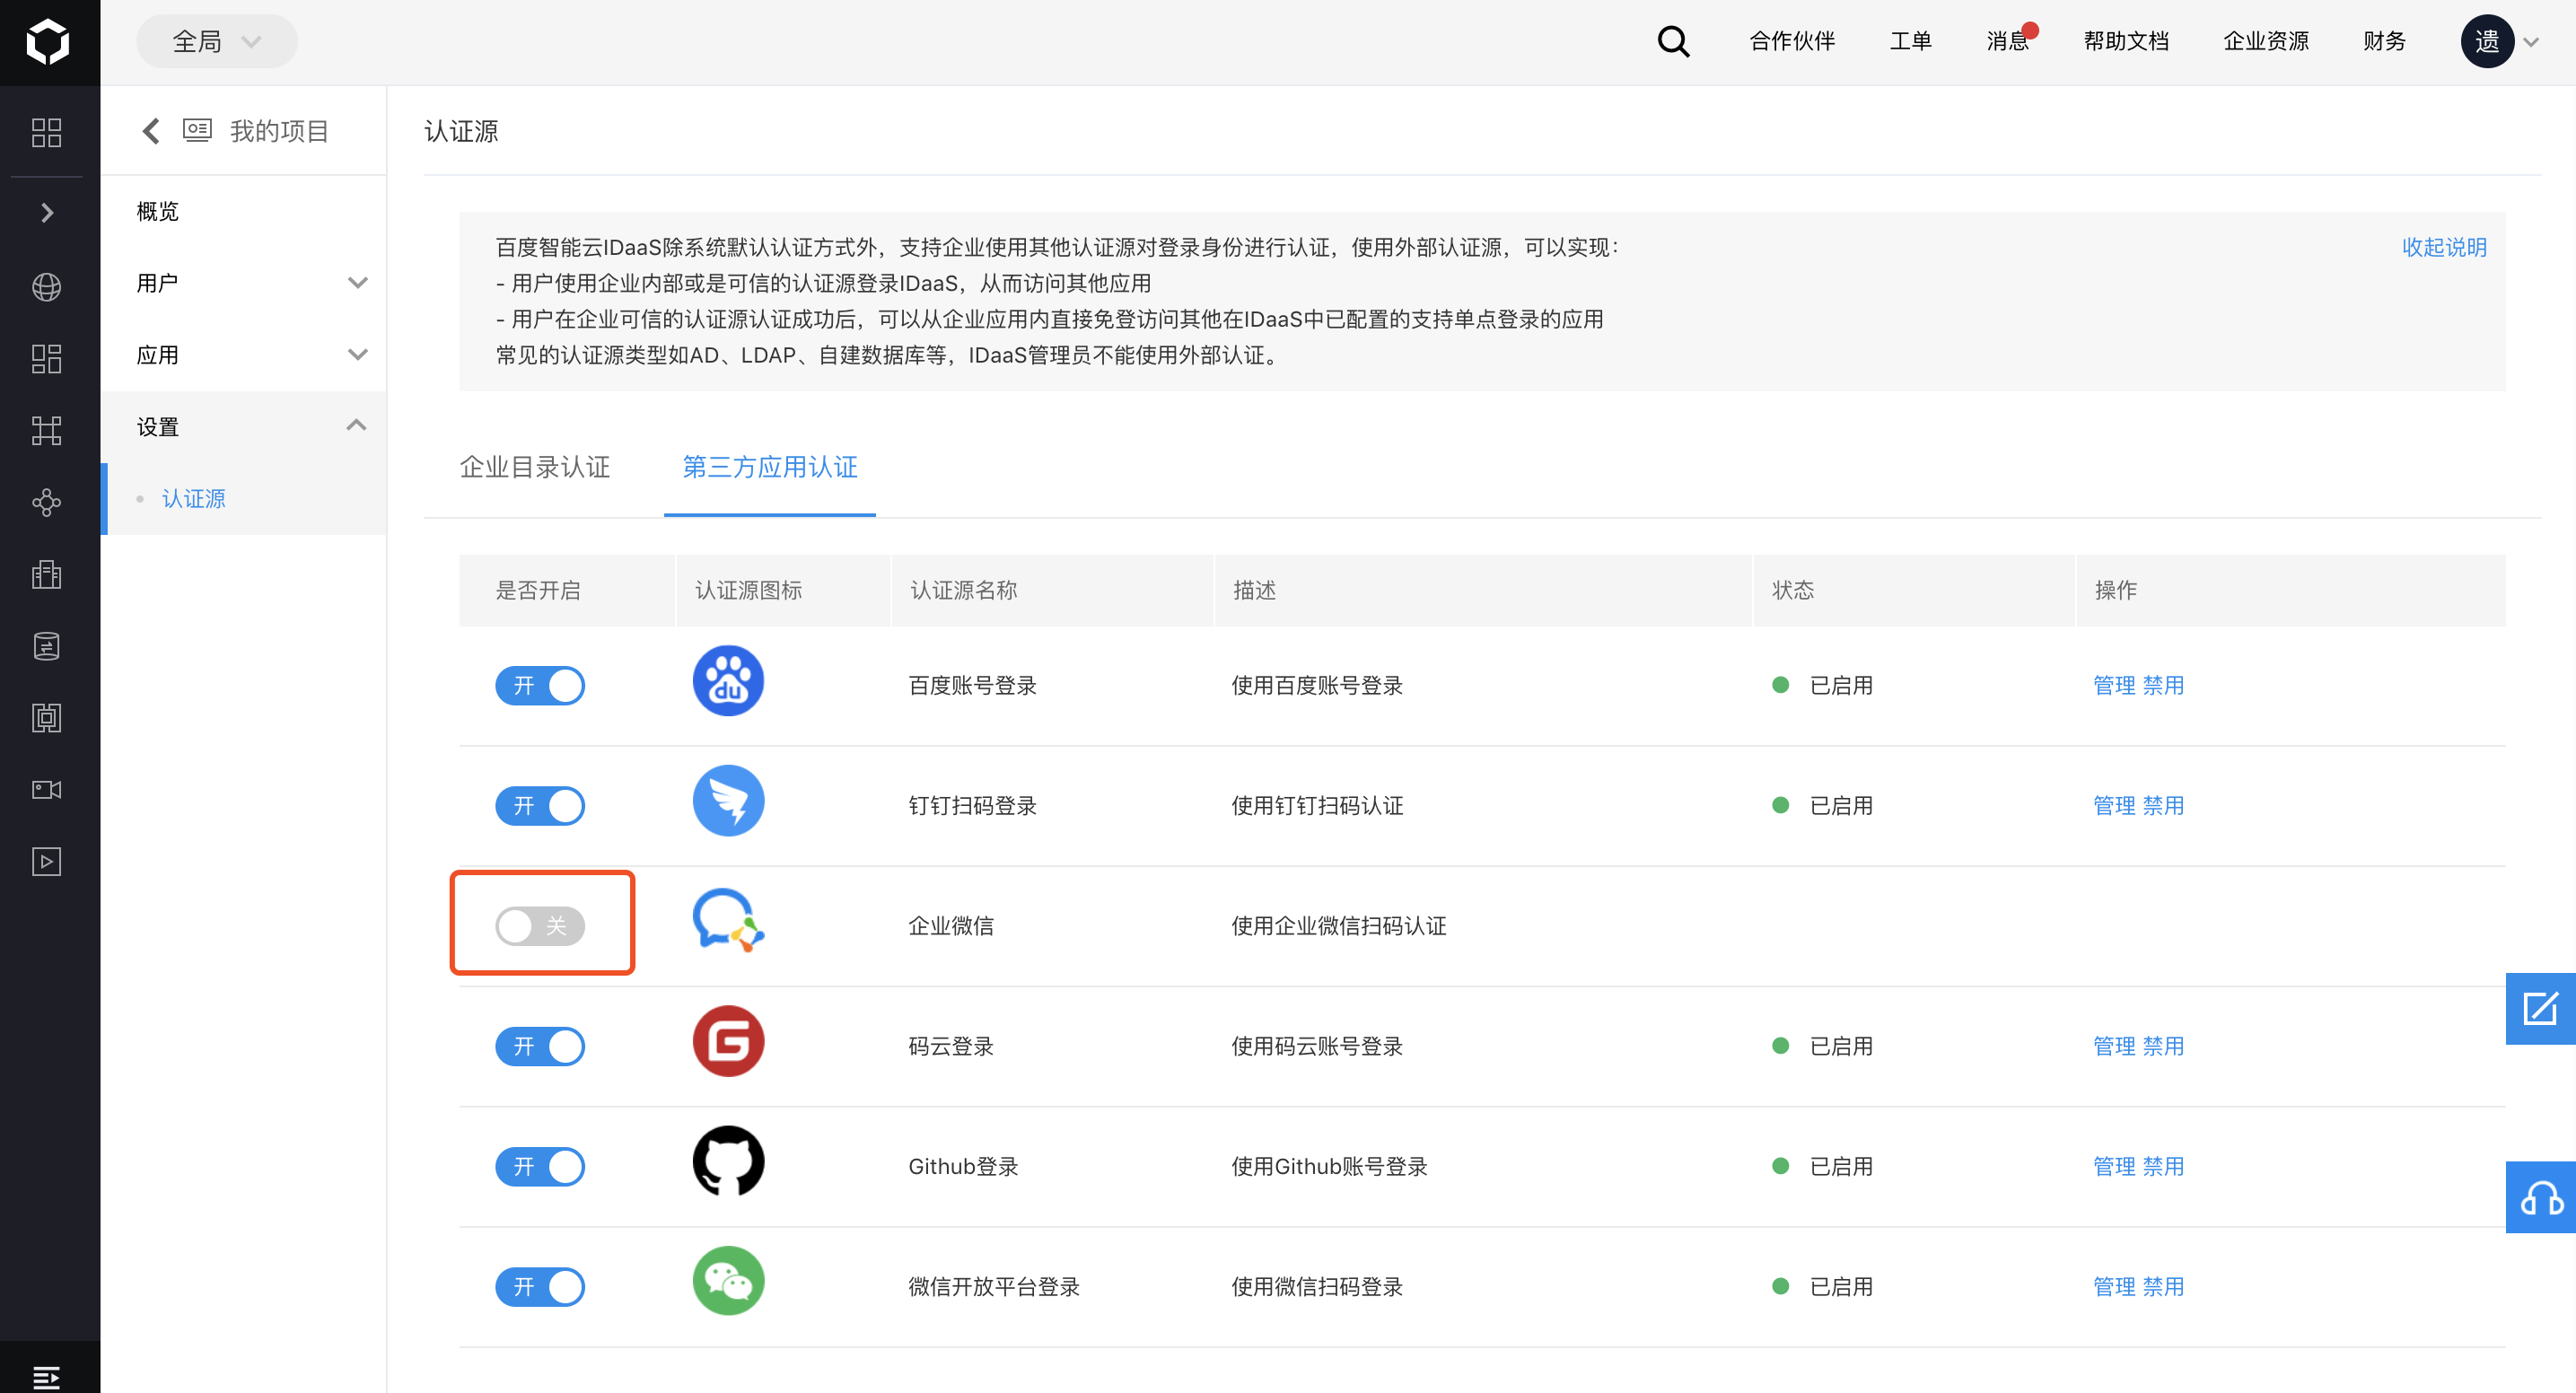
Task: Open the floating feedback edit button
Action: click(x=2540, y=1008)
